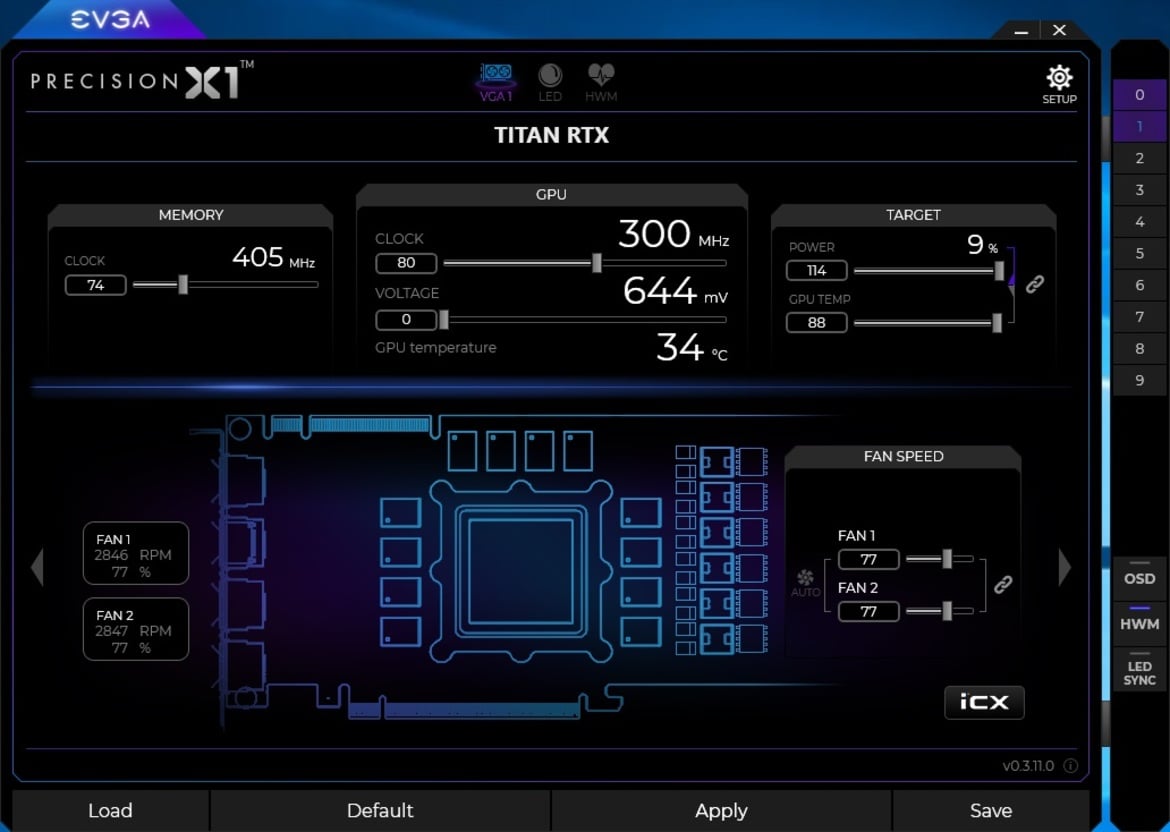1170x832 pixels.
Task: Click the voltage offset field 0
Action: click(406, 319)
